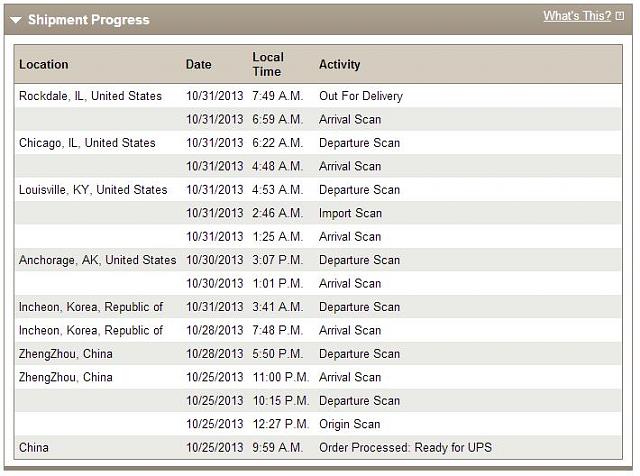
Task: Select the Activity column header
Action: 340,64
